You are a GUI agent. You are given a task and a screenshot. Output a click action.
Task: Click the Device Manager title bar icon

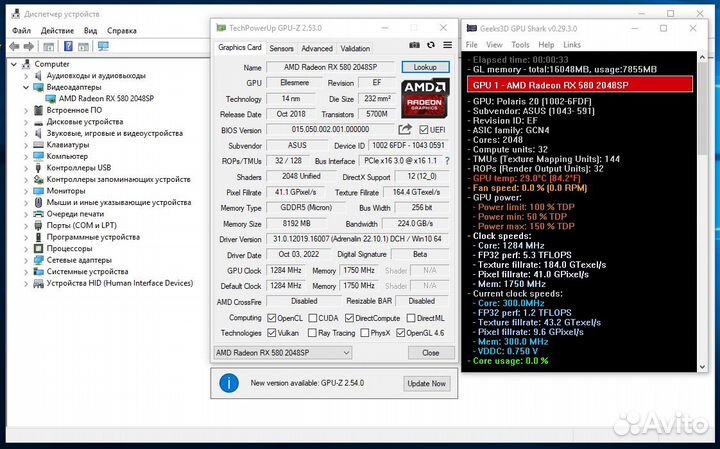[x=16, y=14]
